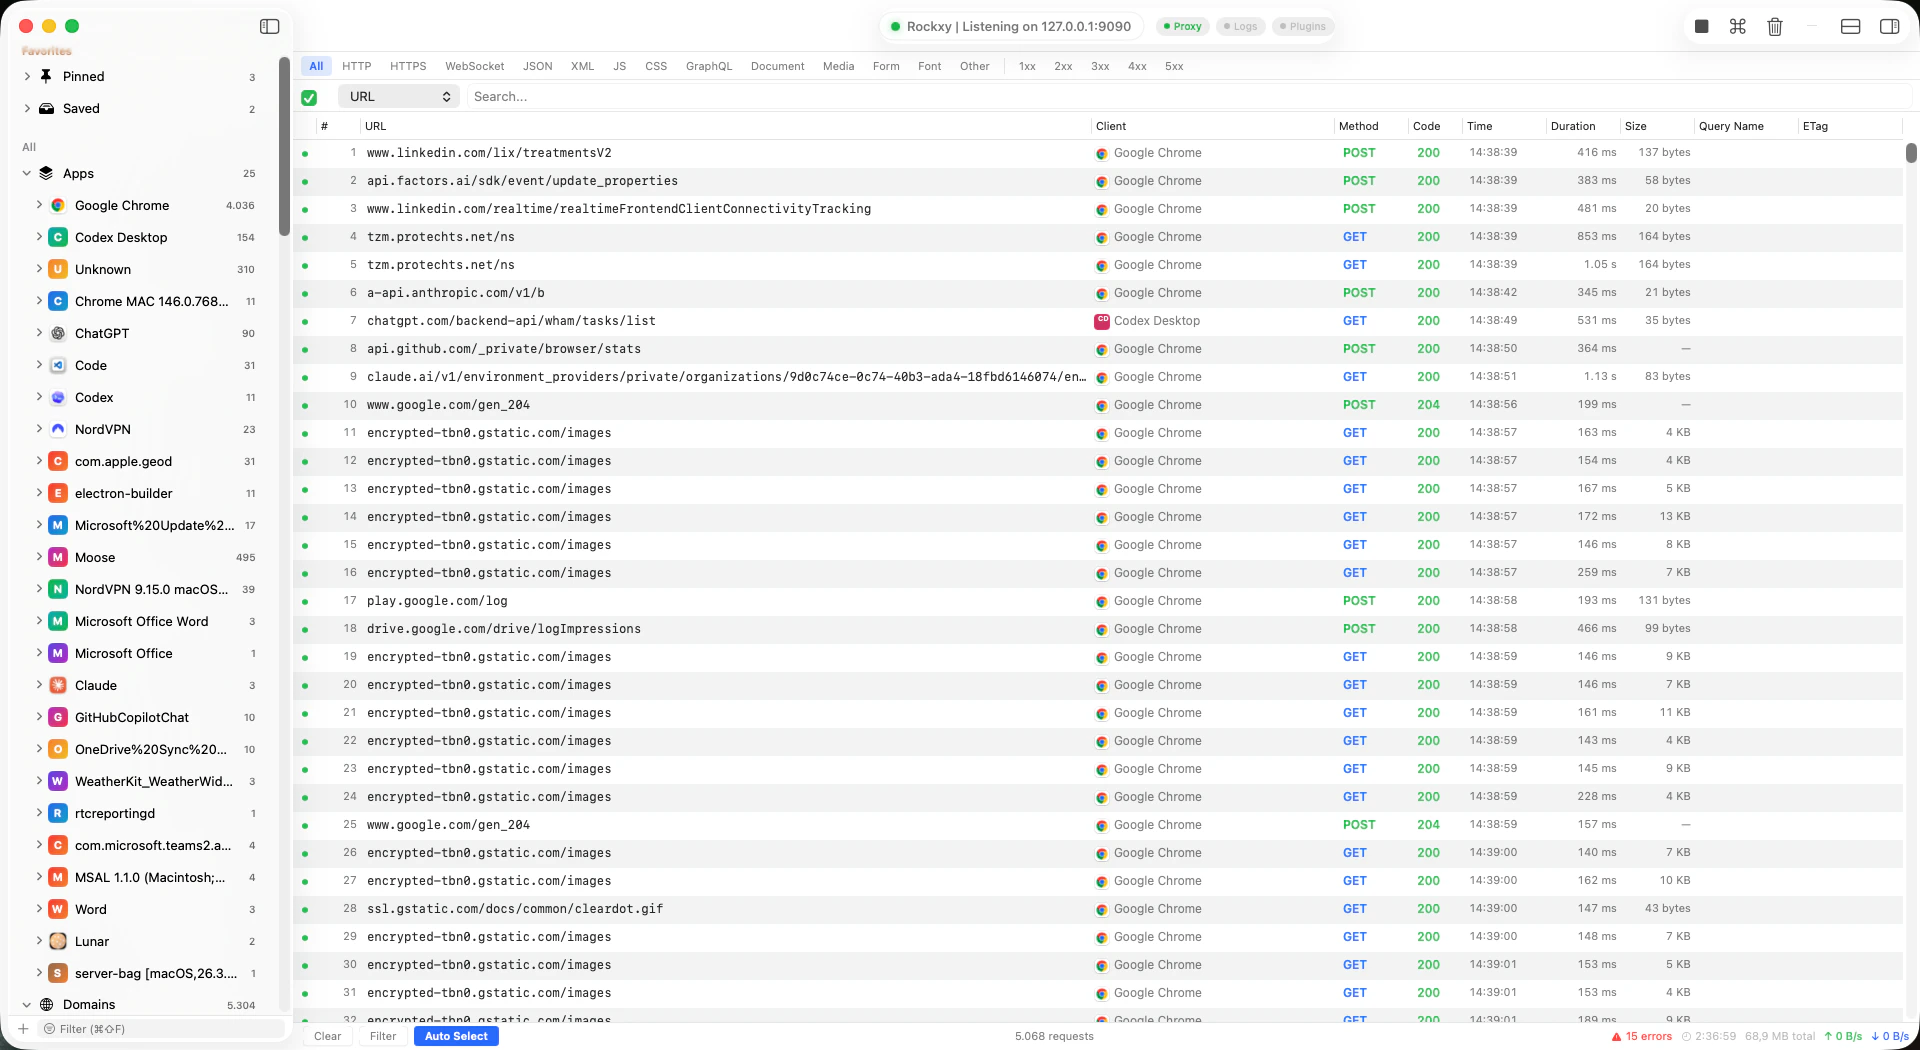This screenshot has height=1050, width=1920.
Task: Open the keyboard shortcuts command icon
Action: pyautogui.click(x=1738, y=26)
